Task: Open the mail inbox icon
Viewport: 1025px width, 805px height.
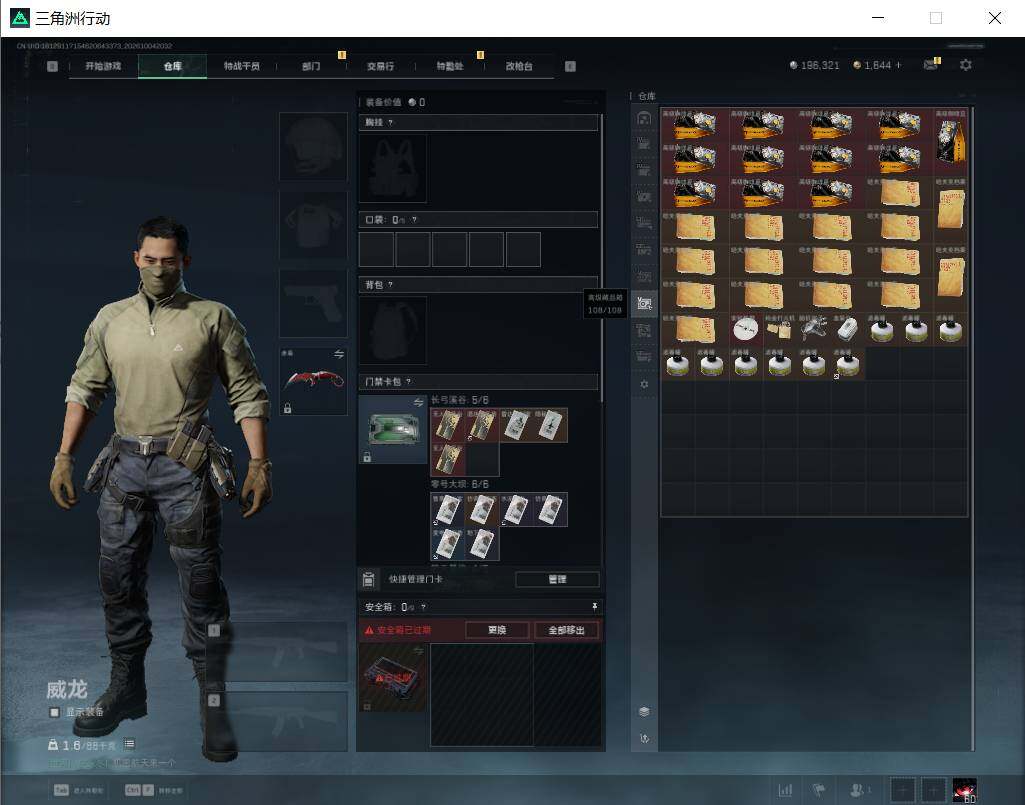Action: 930,65
